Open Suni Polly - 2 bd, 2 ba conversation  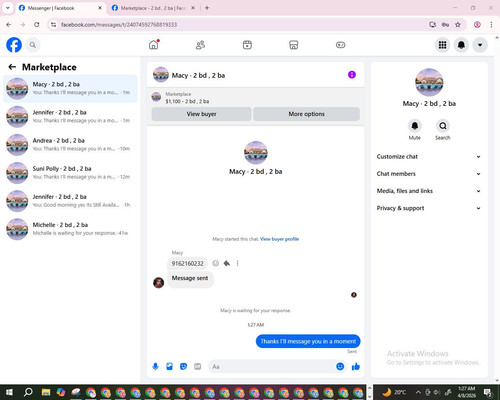[x=70, y=173]
